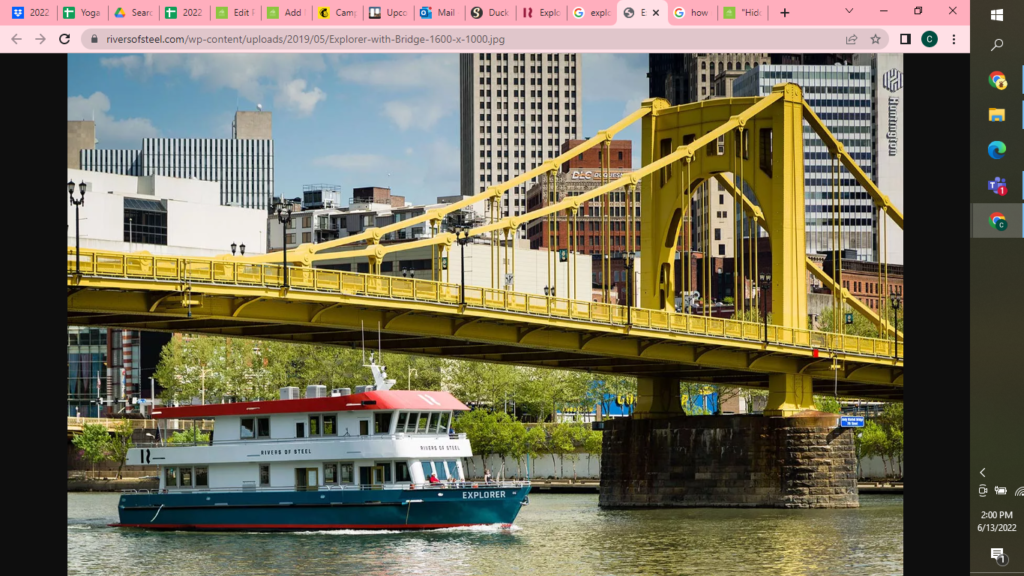
Task: Open Microsoft Edge from the taskbar
Action: [x=997, y=149]
